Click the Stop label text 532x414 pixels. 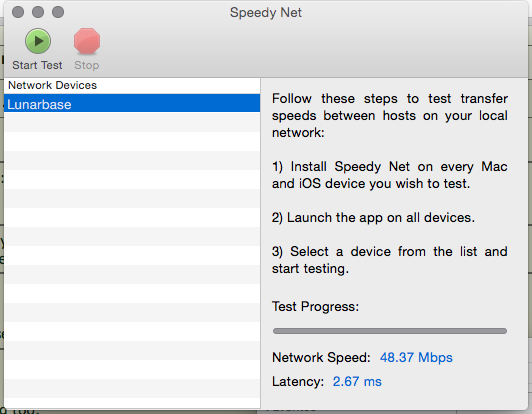coord(87,65)
